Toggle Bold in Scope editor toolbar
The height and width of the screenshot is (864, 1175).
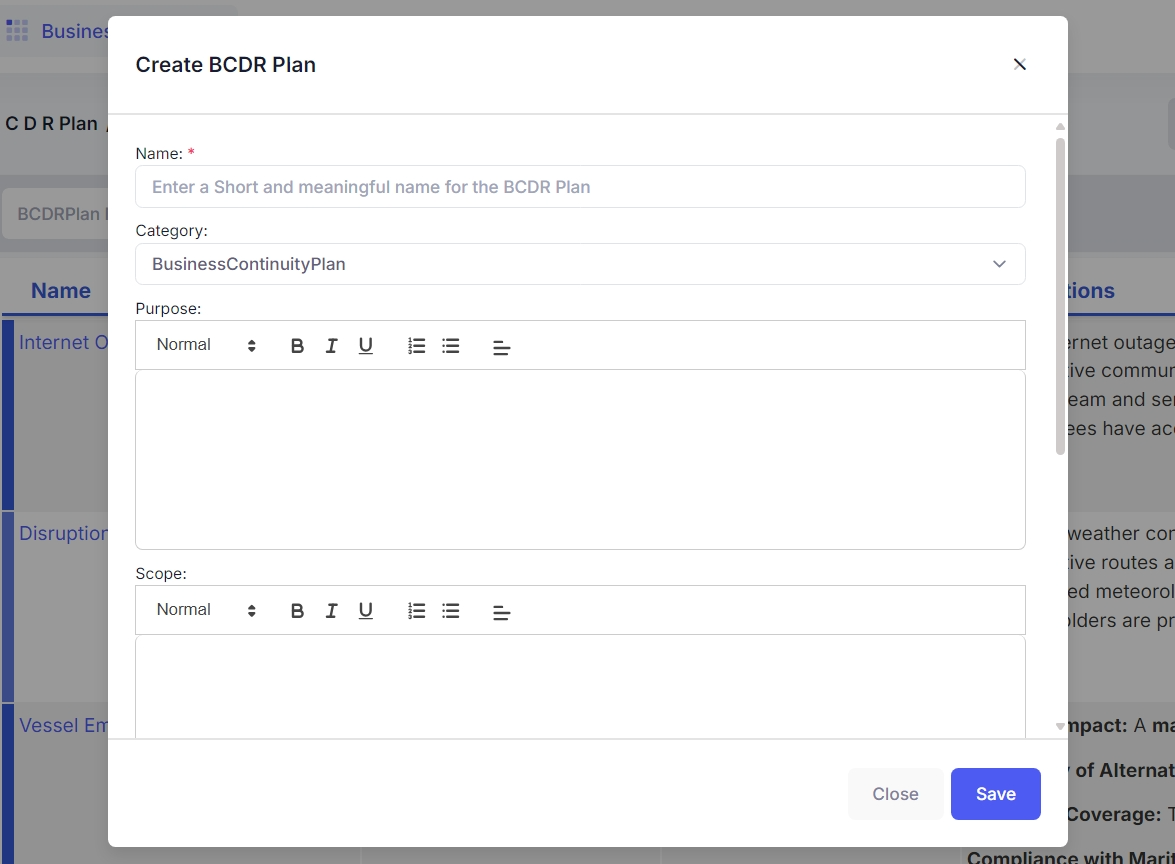coord(297,611)
